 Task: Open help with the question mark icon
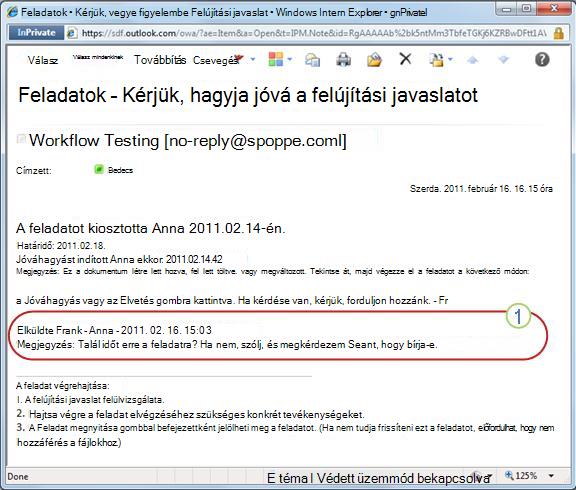pyautogui.click(x=542, y=59)
